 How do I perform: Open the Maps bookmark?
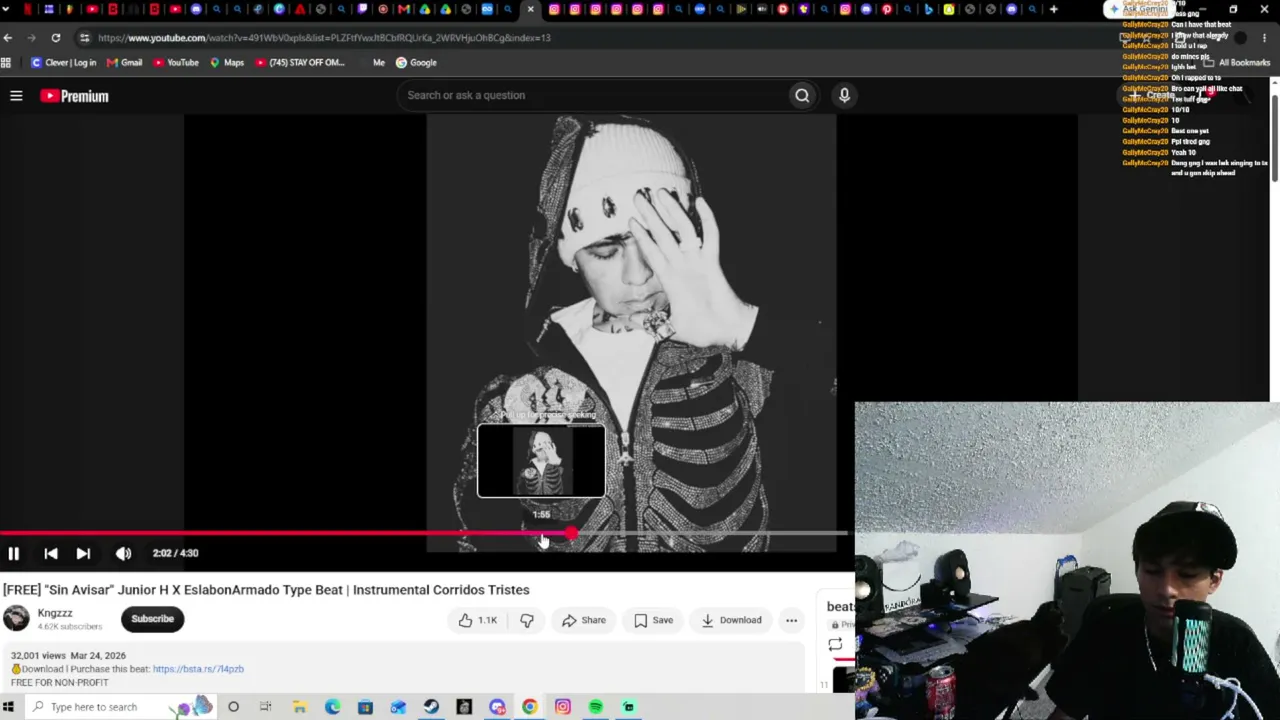pyautogui.click(x=227, y=63)
